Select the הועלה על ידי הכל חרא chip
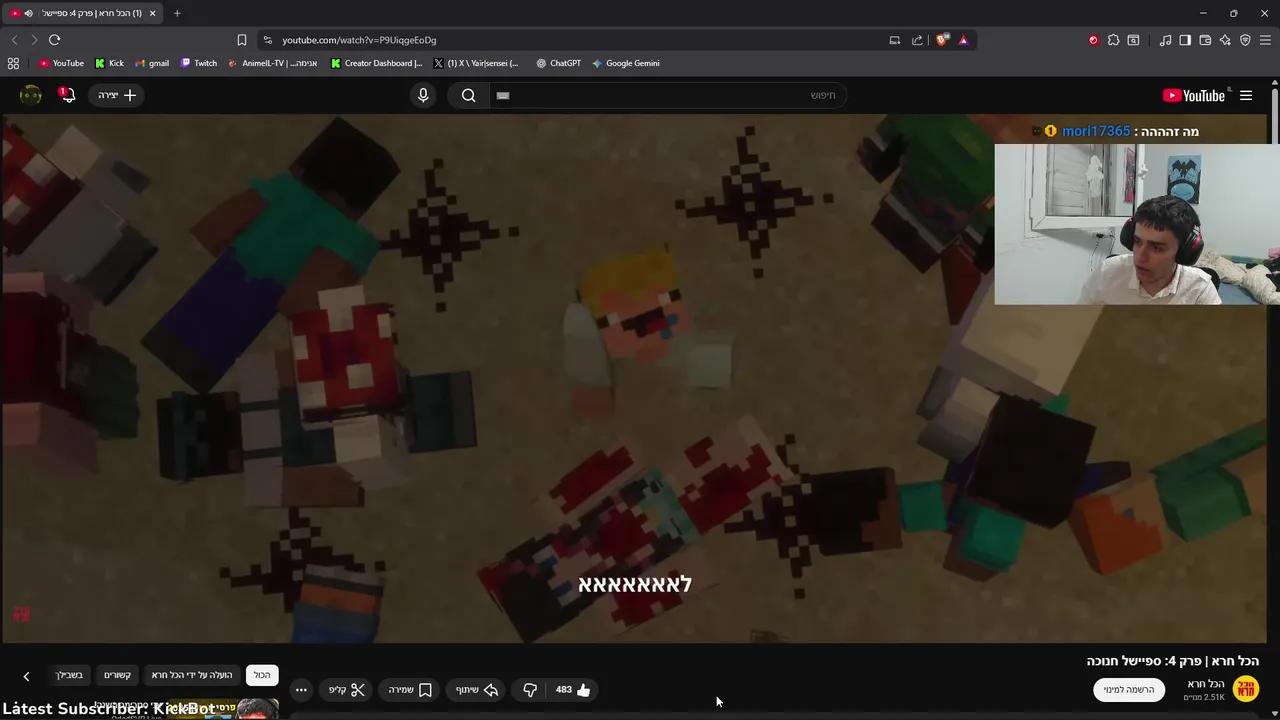 (192, 675)
